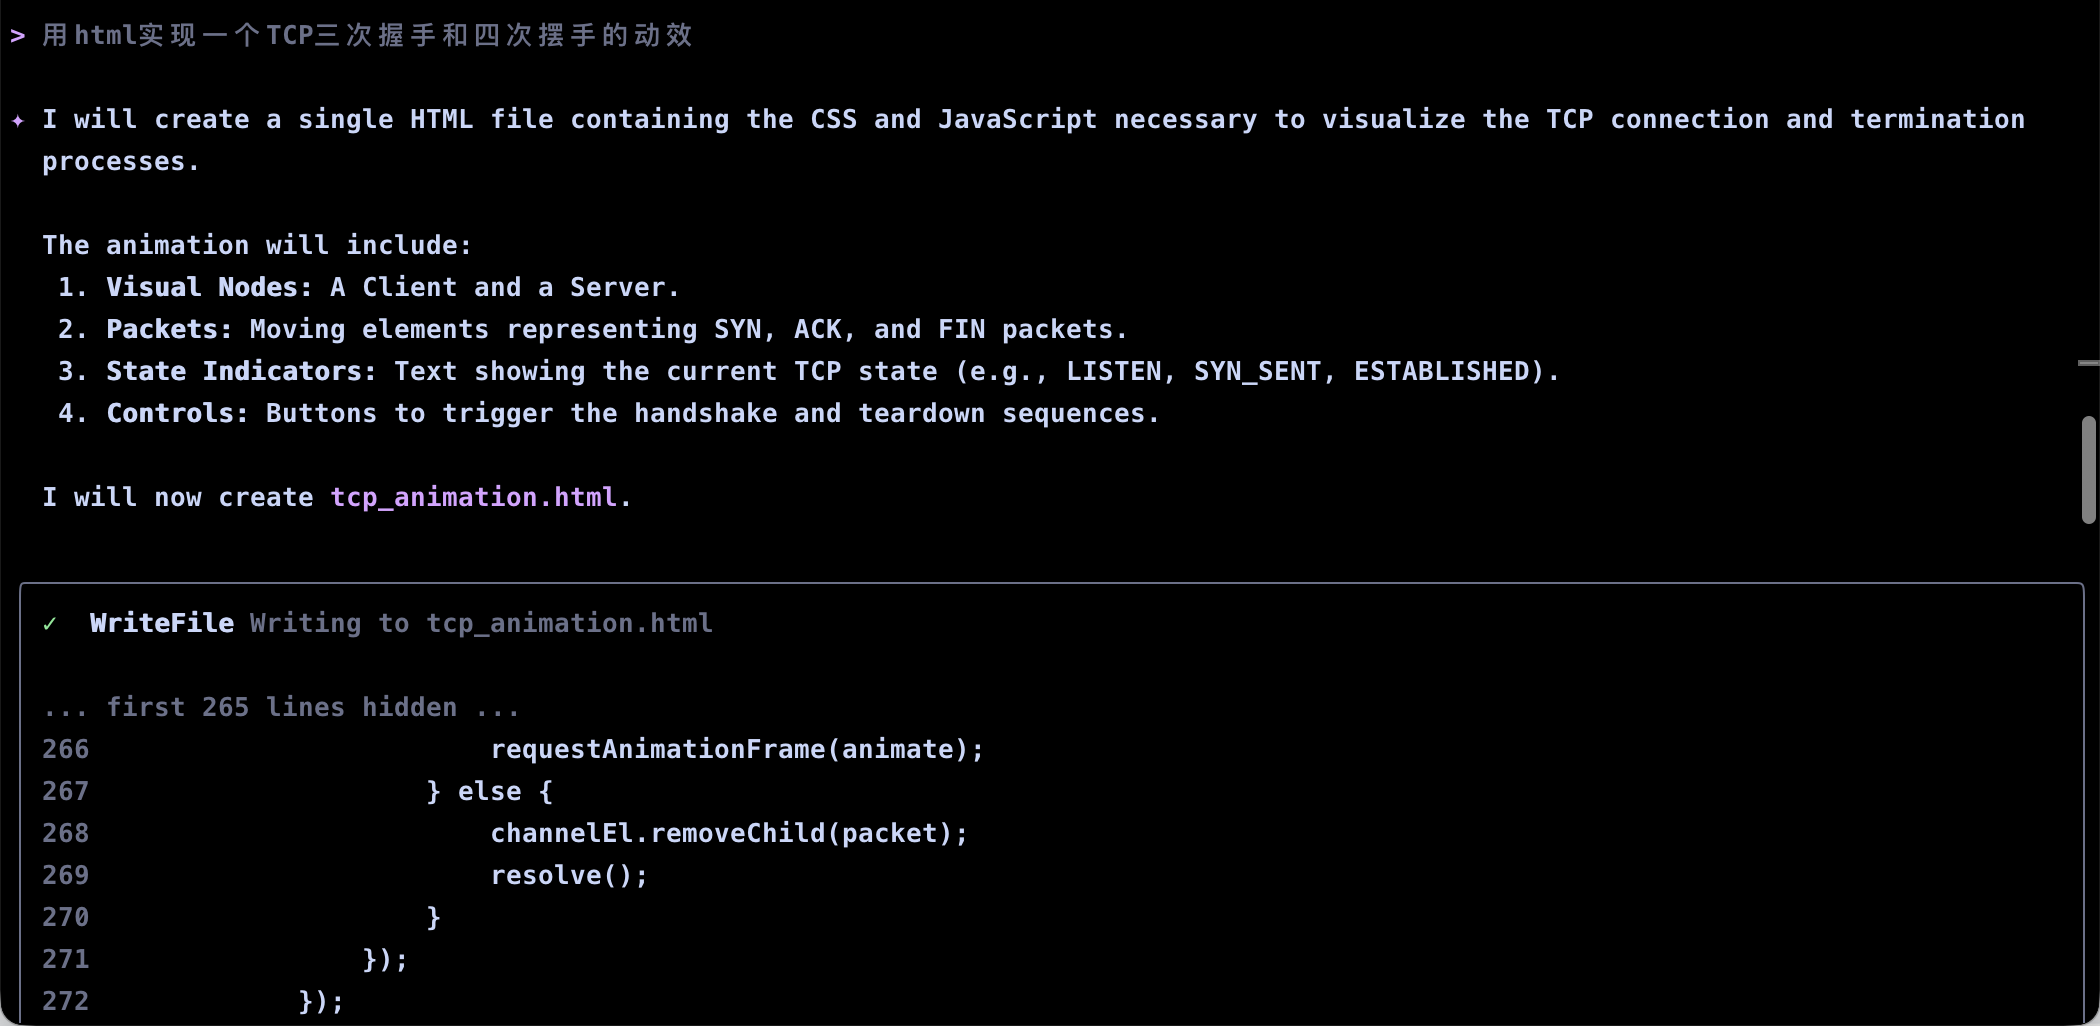This screenshot has width=2100, height=1026.
Task: Click the green checkmark beside WriteFile
Action: pos(50,624)
